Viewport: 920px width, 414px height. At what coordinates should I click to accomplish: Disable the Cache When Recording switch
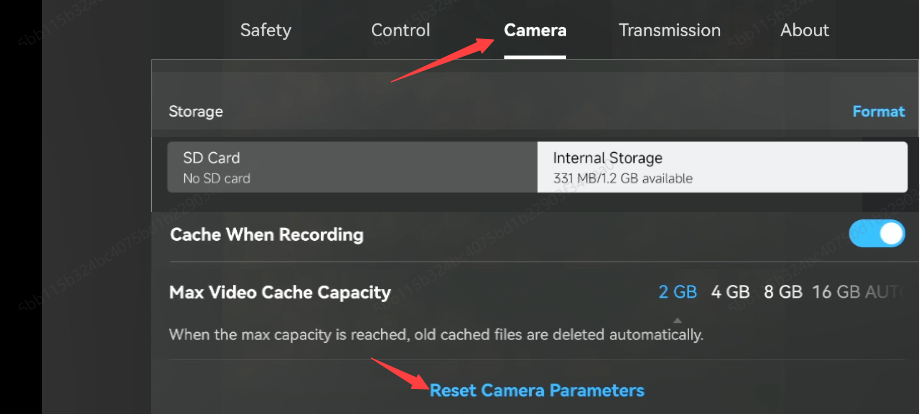(877, 235)
